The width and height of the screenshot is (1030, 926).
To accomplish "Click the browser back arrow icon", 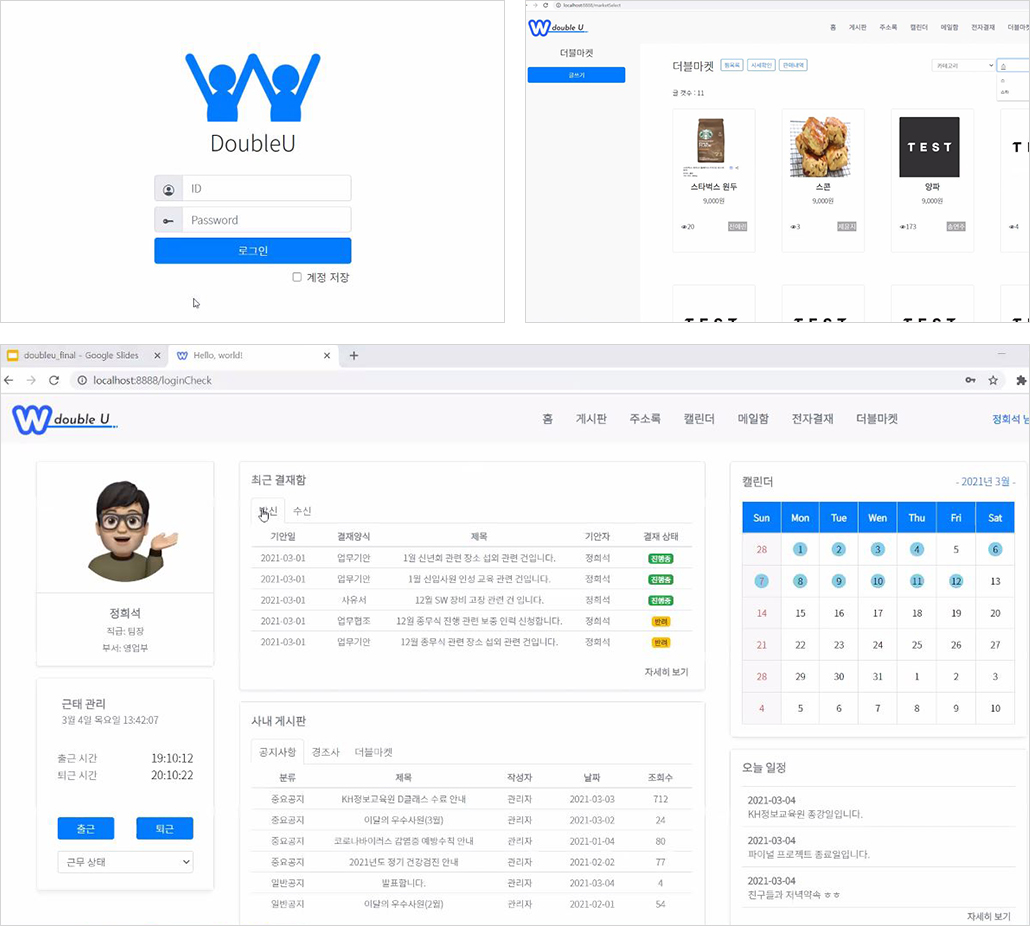I will click(9, 380).
